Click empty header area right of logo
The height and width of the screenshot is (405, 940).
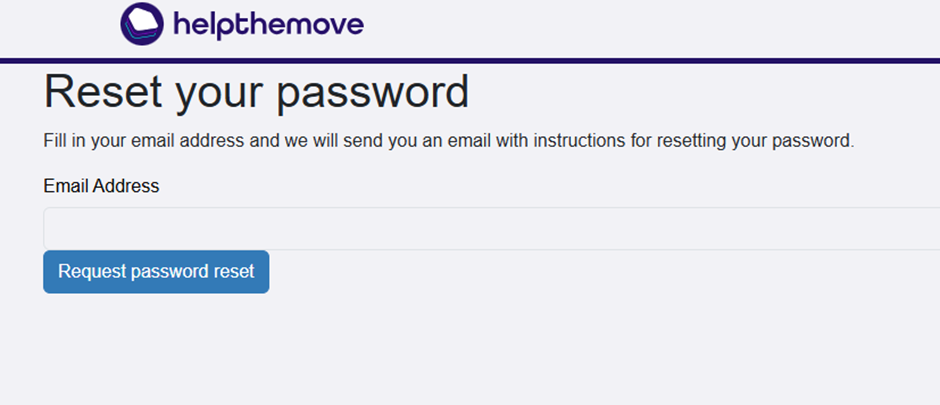coord(650,26)
